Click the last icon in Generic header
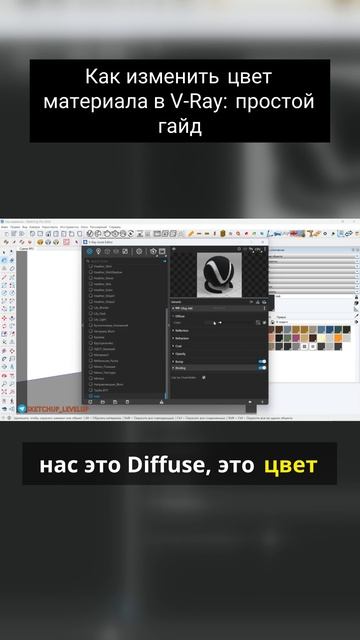Screen dimensions: 360x640 coord(264,302)
